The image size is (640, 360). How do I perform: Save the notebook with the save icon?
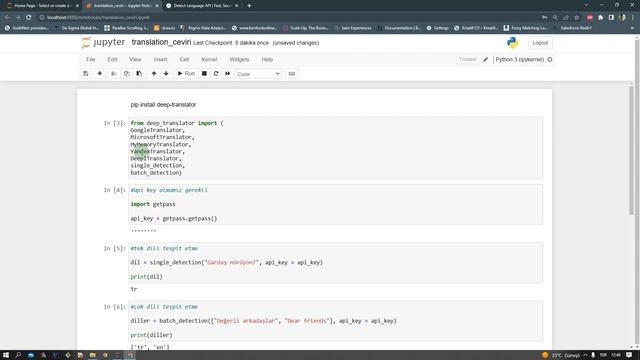point(86,73)
